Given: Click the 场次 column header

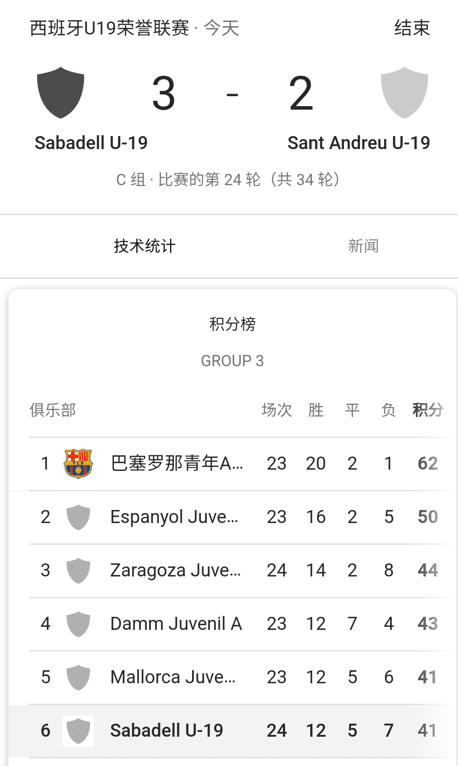Looking at the screenshot, I should tap(276, 410).
